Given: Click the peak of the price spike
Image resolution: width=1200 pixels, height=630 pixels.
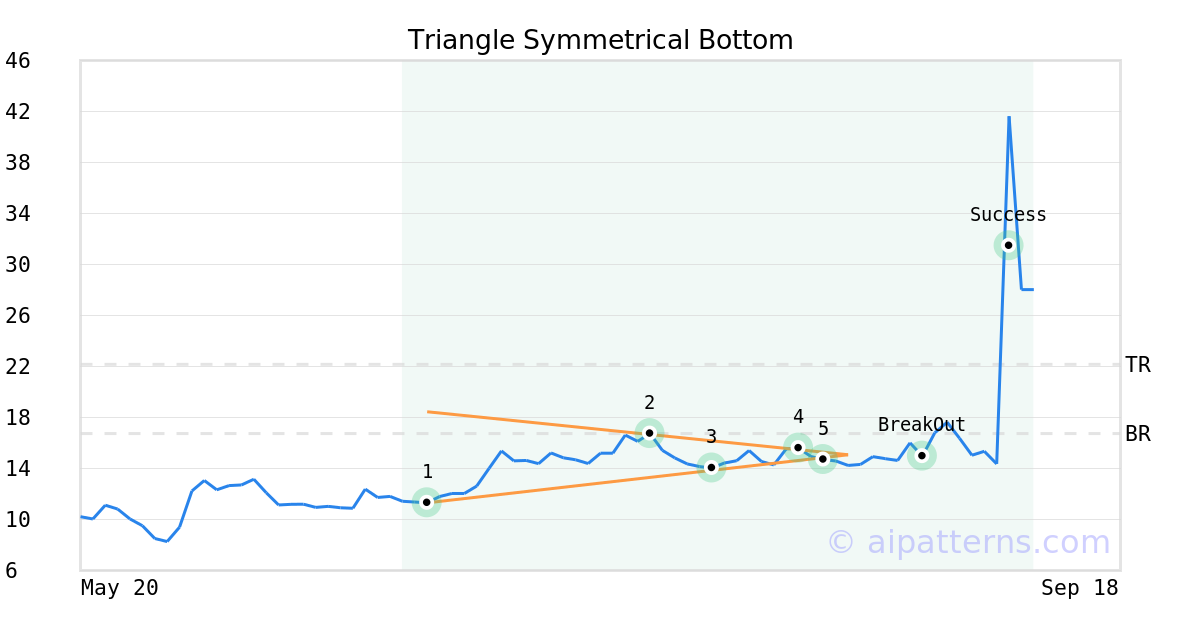Looking at the screenshot, I should [1009, 117].
